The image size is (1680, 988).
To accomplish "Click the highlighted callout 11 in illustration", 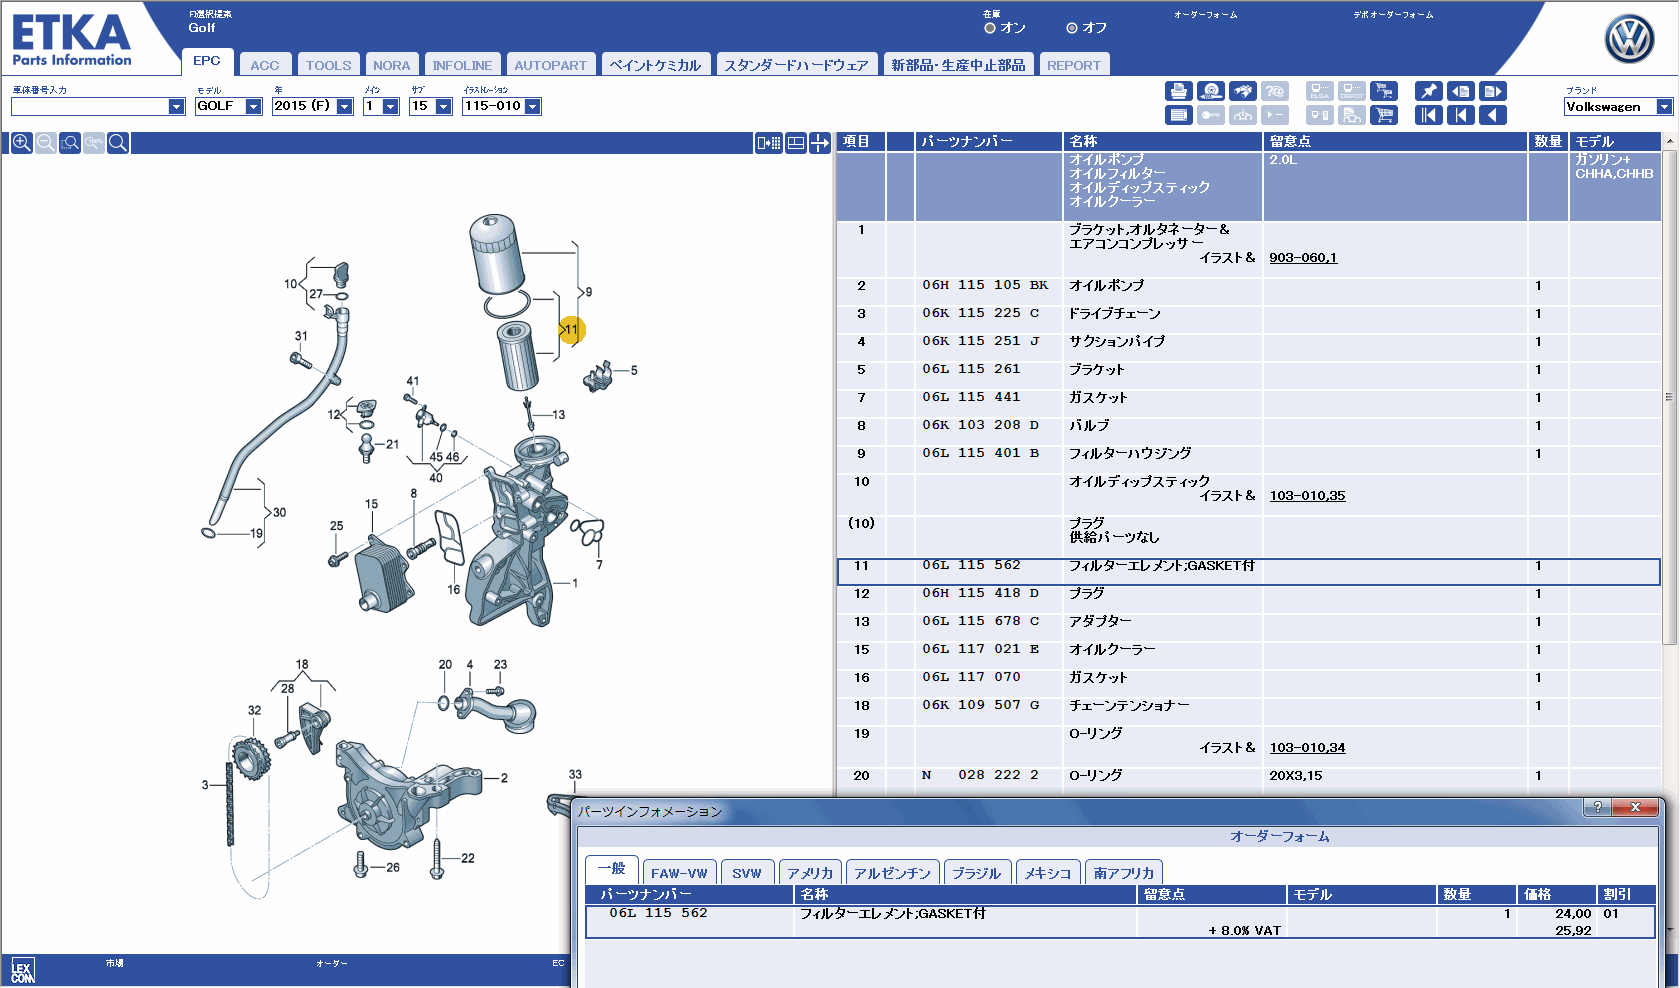I will pyautogui.click(x=571, y=330).
